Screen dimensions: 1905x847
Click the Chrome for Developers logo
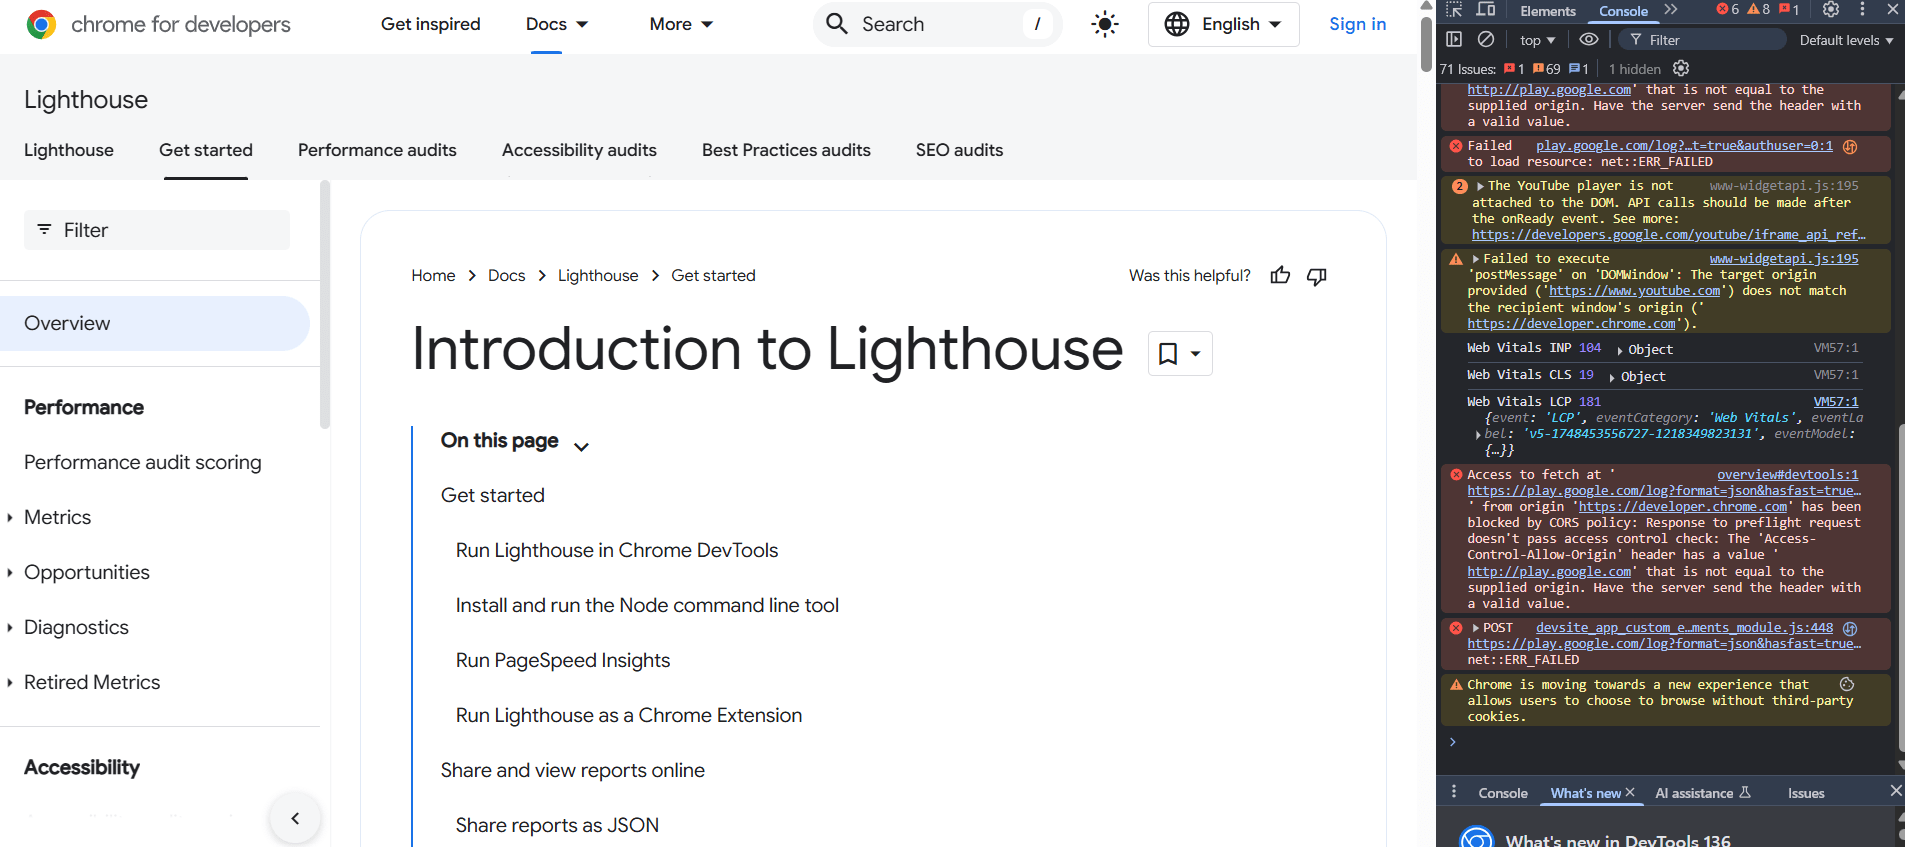[x=158, y=24]
